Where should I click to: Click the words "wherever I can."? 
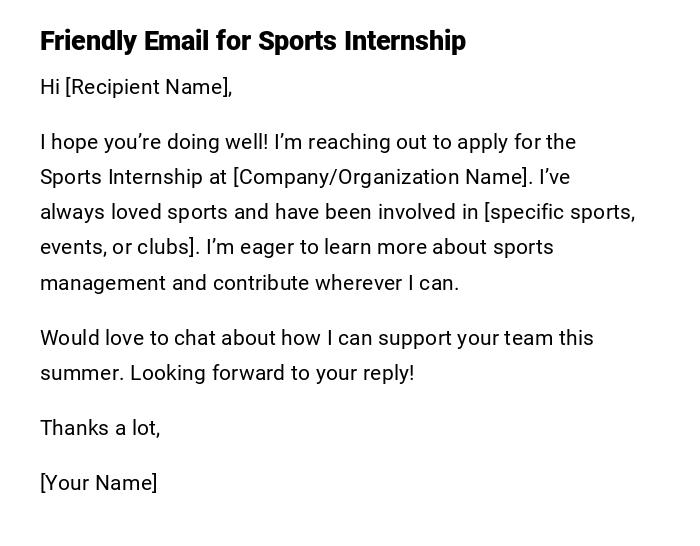coord(387,282)
